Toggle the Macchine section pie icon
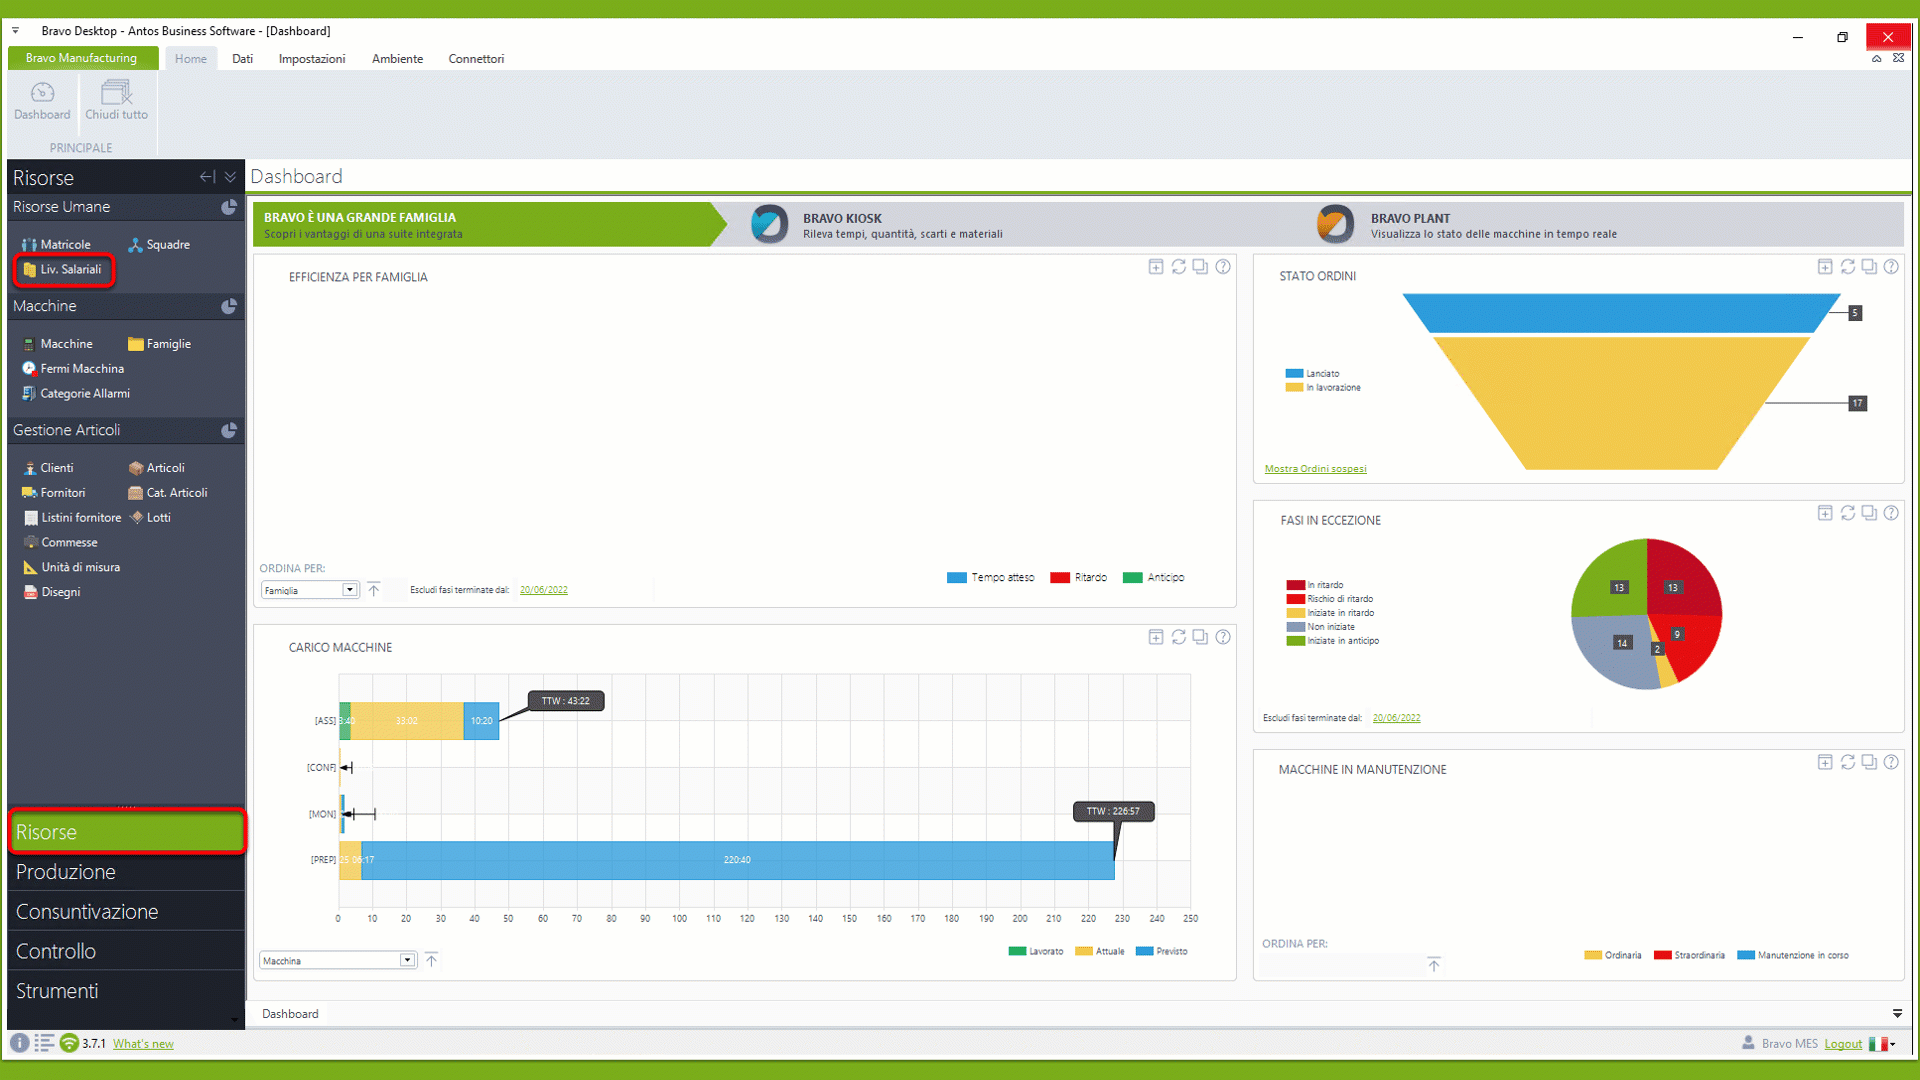 pyautogui.click(x=229, y=306)
